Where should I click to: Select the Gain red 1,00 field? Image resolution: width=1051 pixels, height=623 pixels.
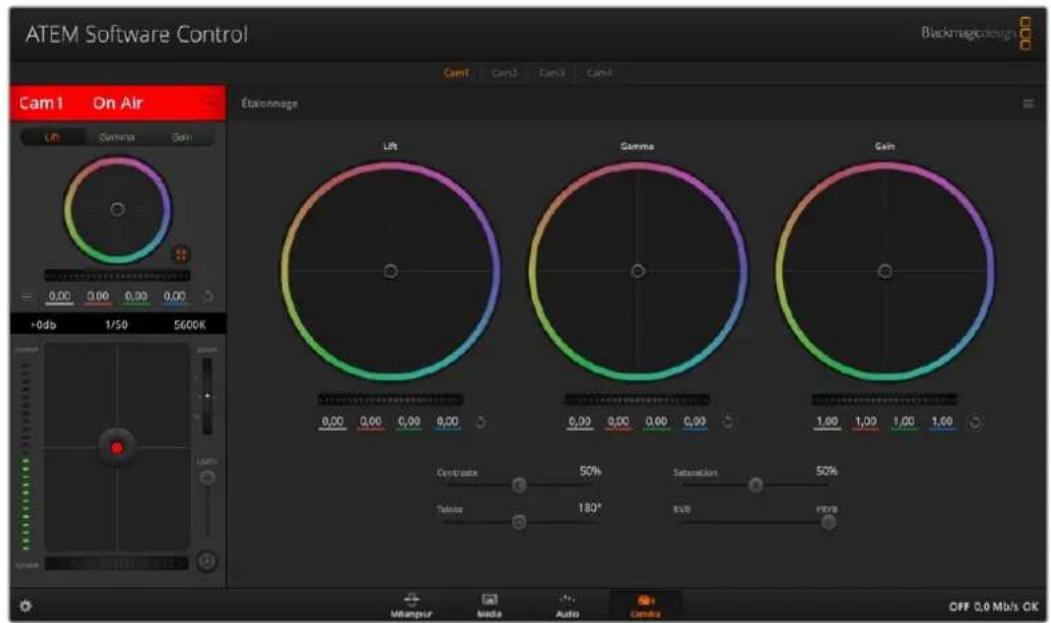865,422
